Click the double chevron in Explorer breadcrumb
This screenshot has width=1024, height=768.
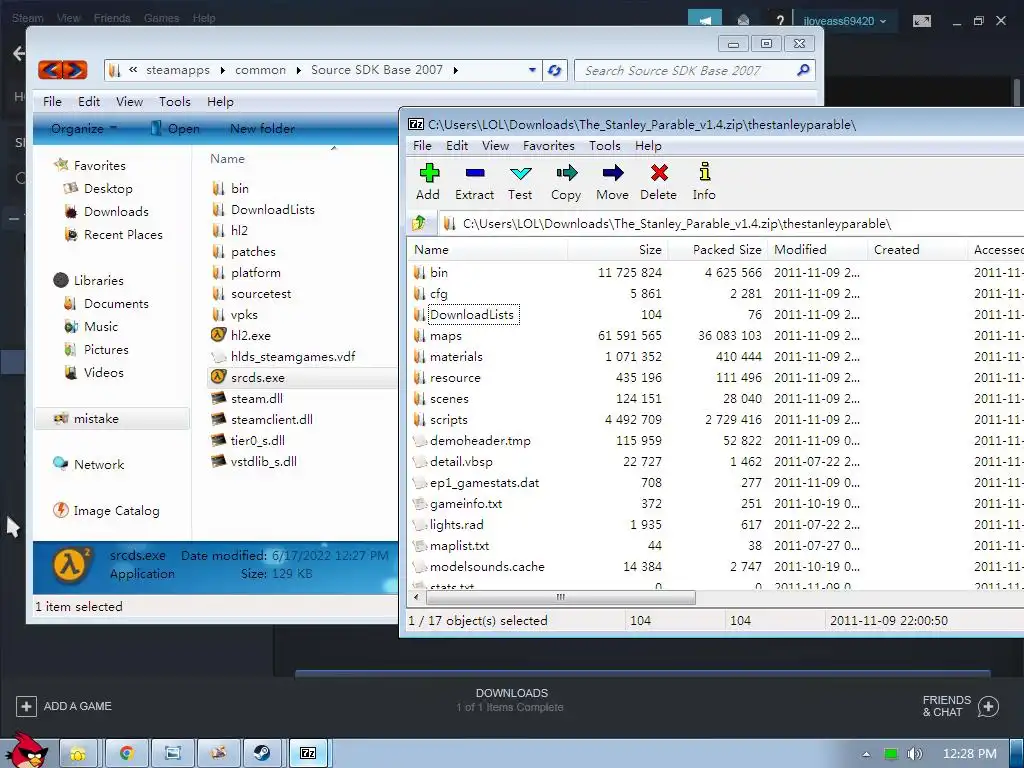point(133,69)
